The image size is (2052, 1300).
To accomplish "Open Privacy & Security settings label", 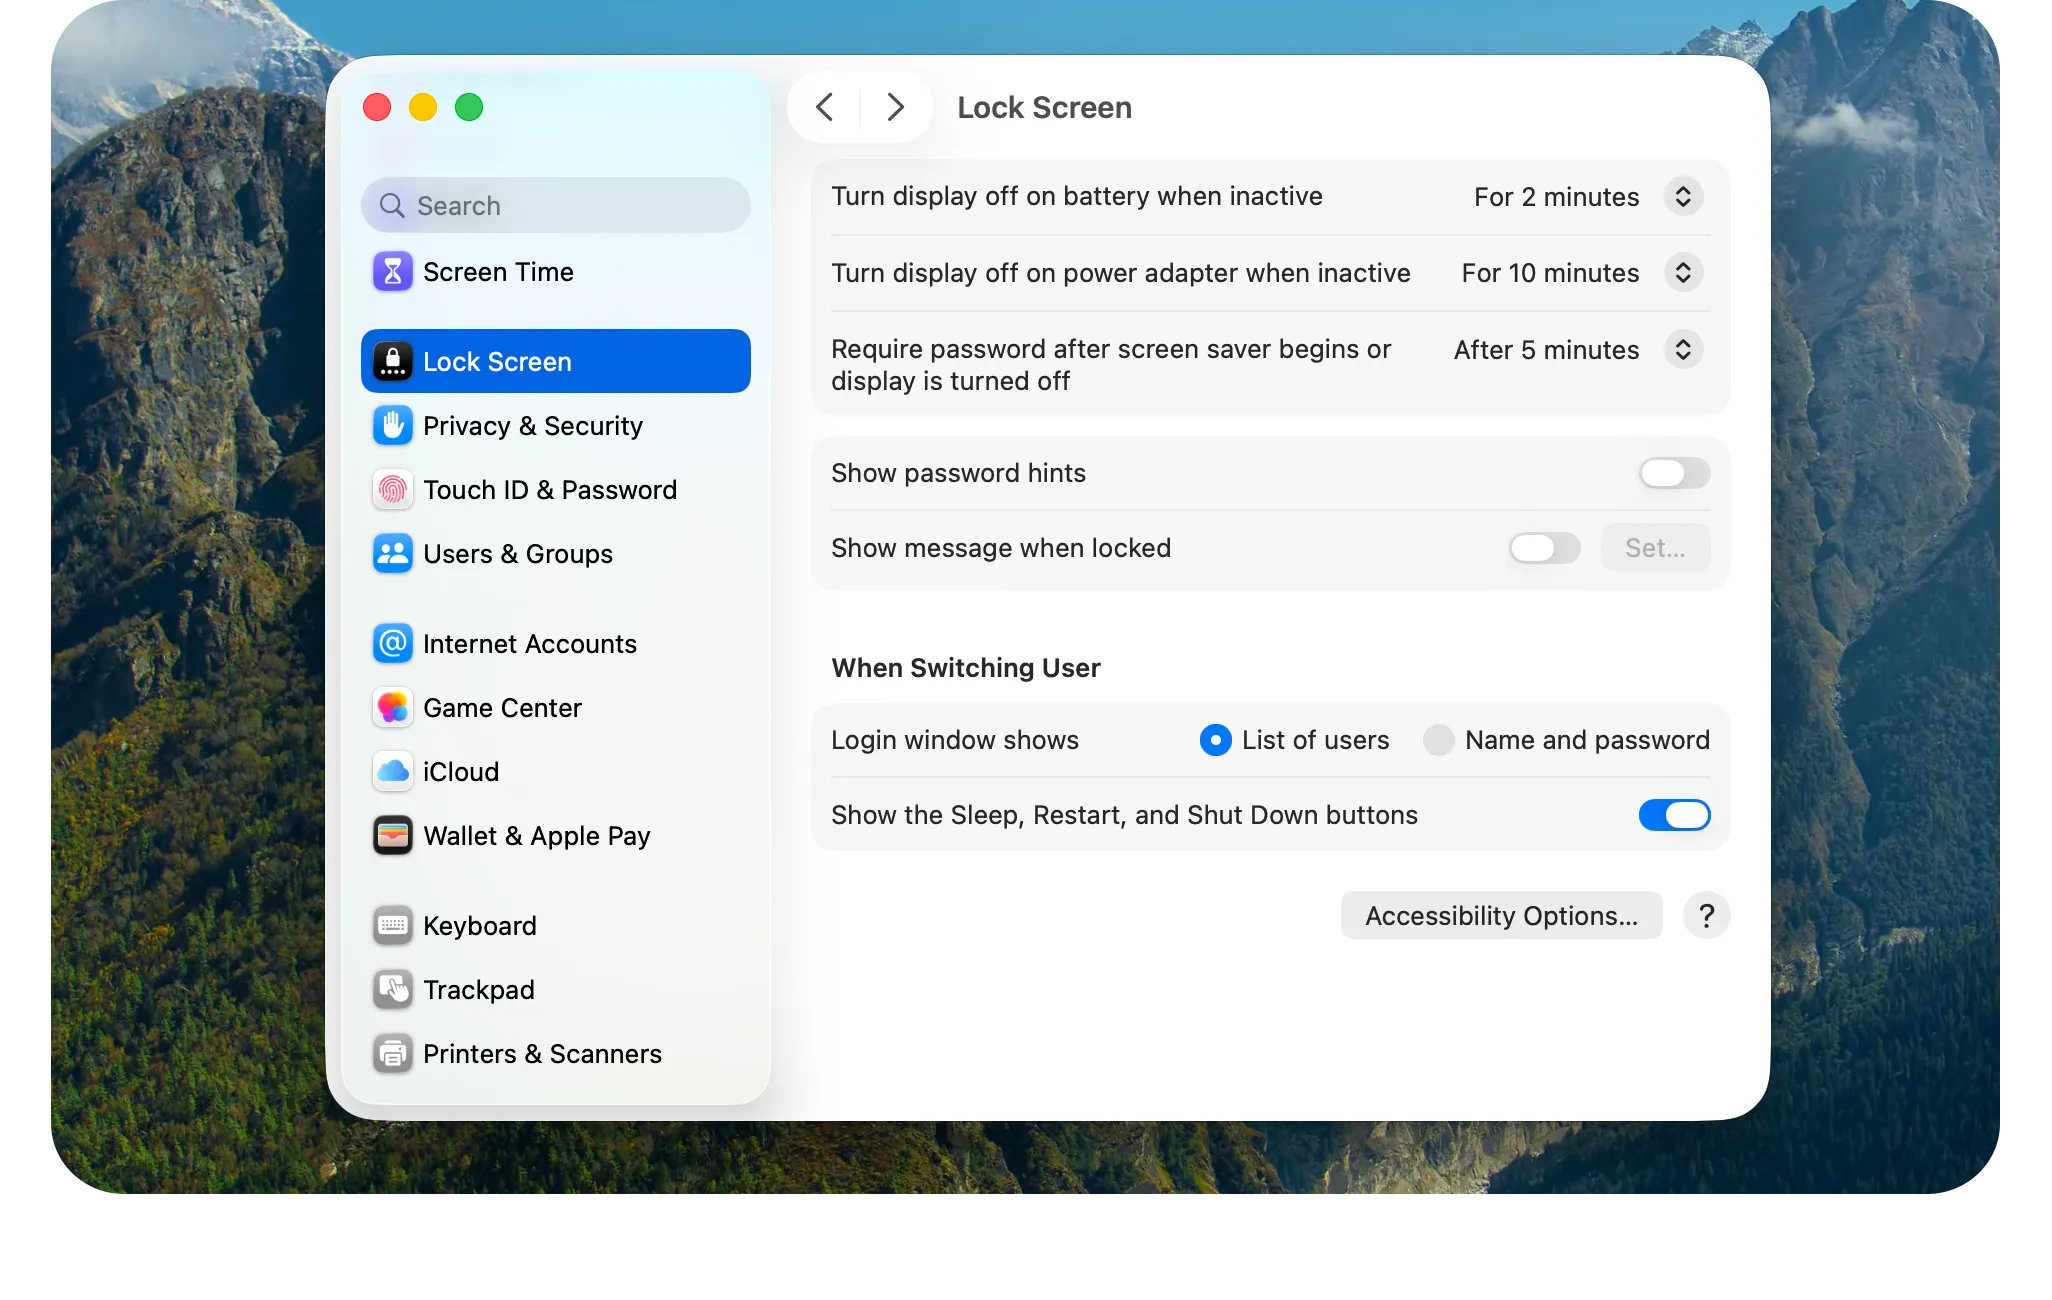I will (x=533, y=426).
